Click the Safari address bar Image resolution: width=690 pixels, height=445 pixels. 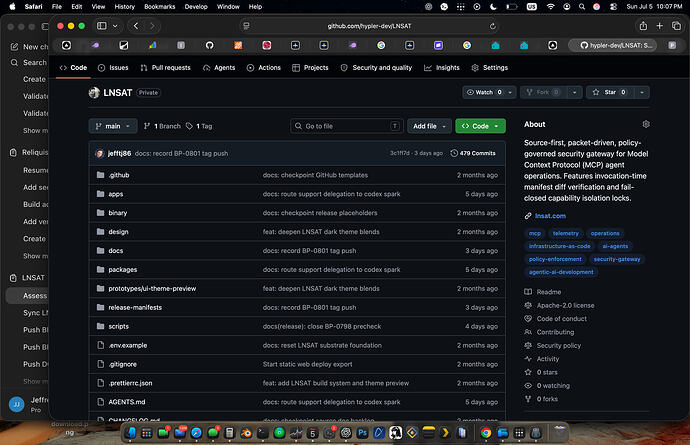369,26
